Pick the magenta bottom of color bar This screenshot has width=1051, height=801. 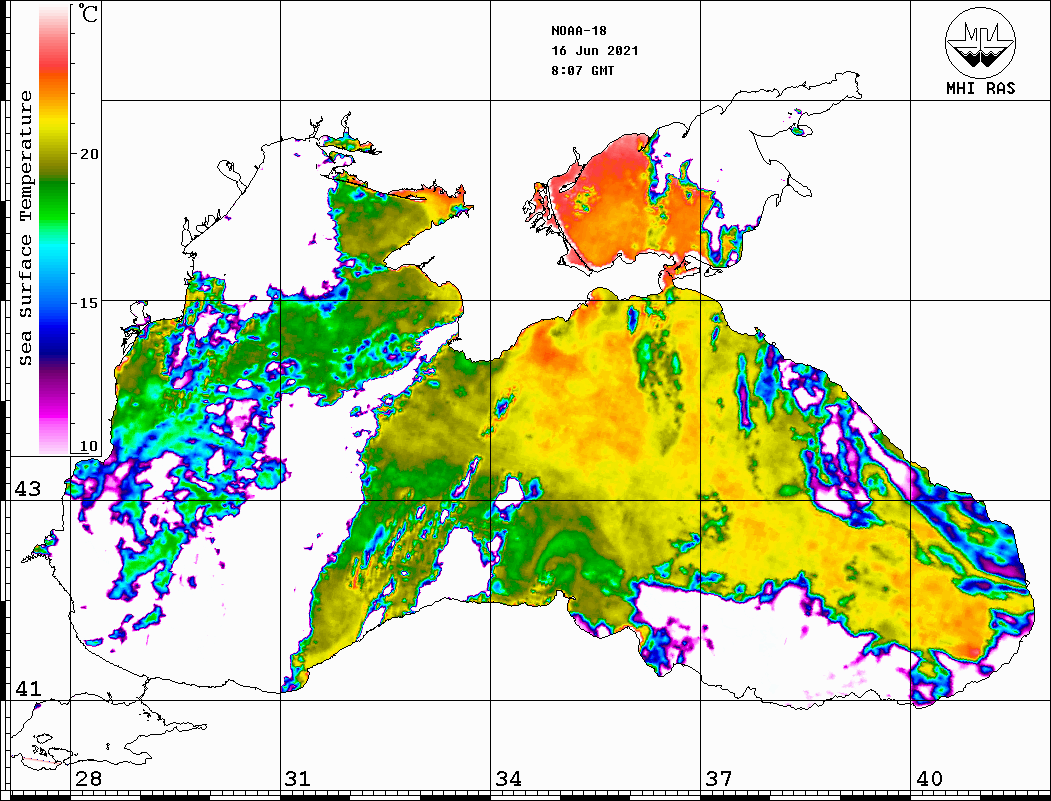click(x=54, y=409)
